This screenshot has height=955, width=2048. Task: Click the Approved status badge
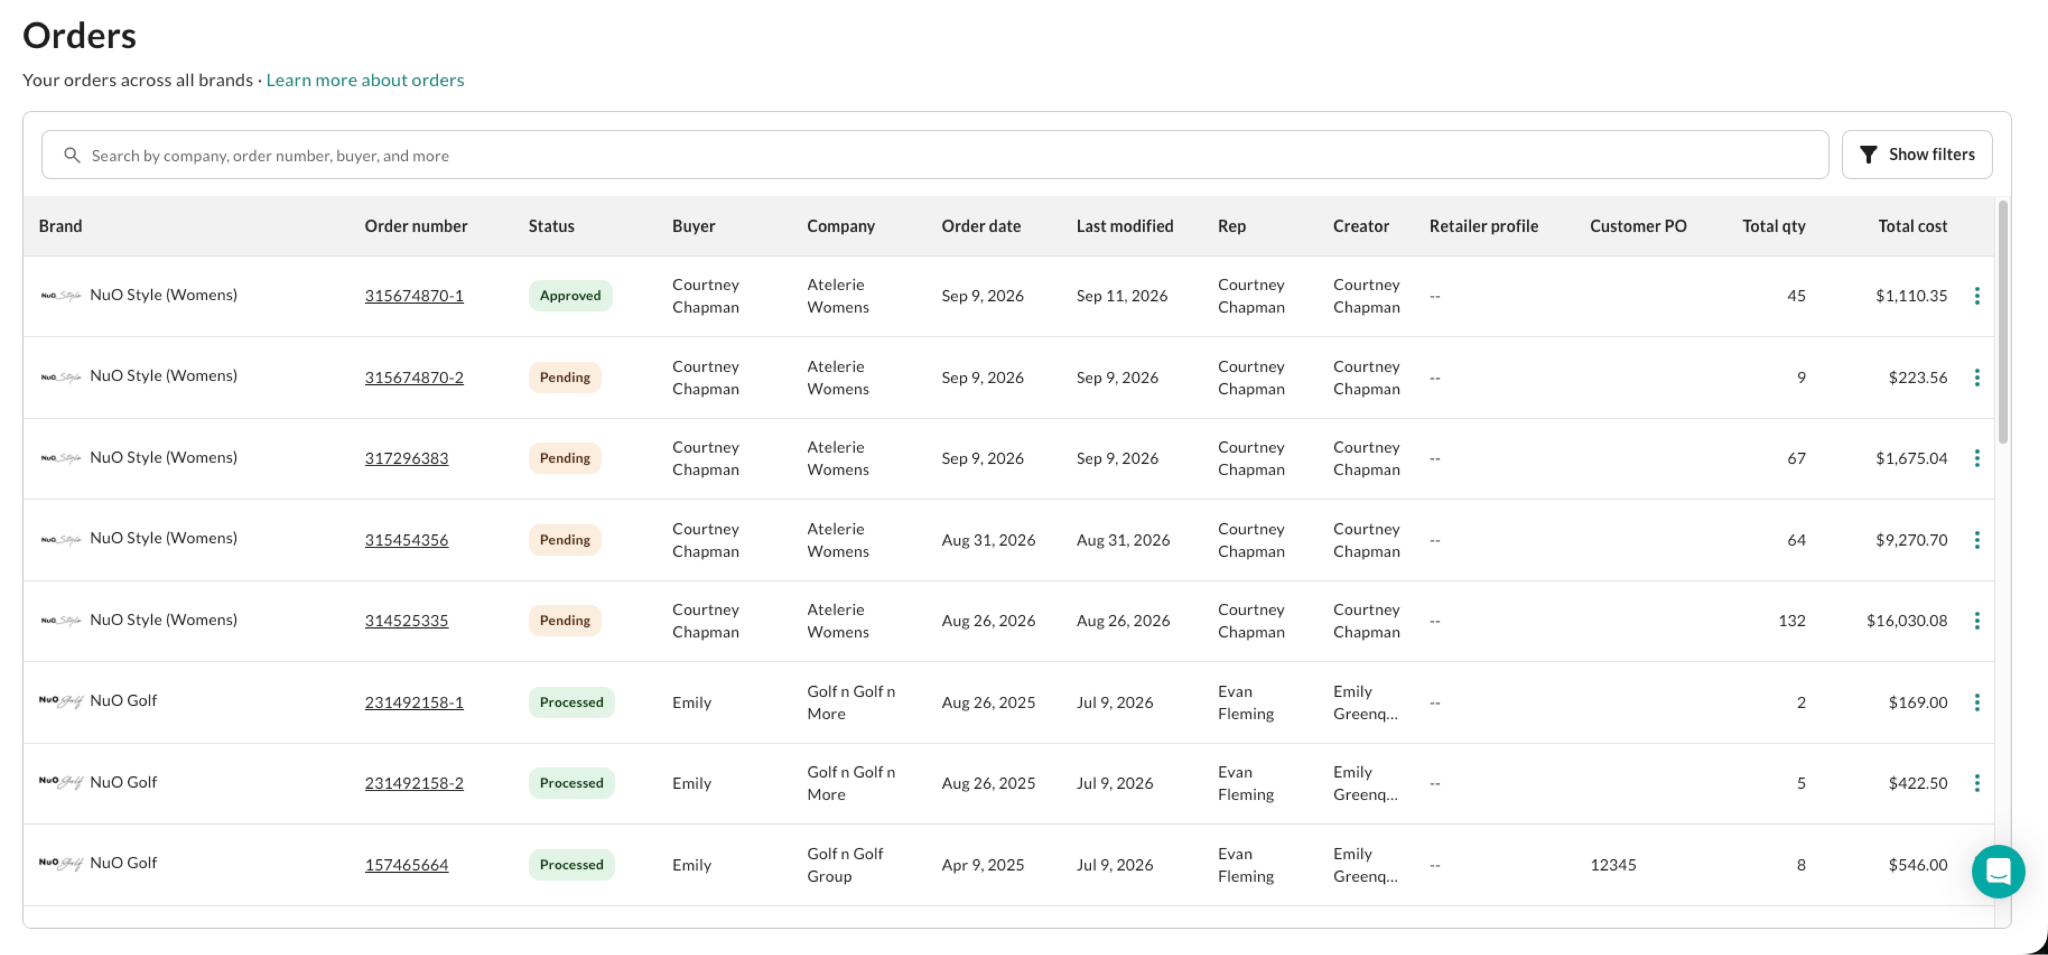click(570, 296)
